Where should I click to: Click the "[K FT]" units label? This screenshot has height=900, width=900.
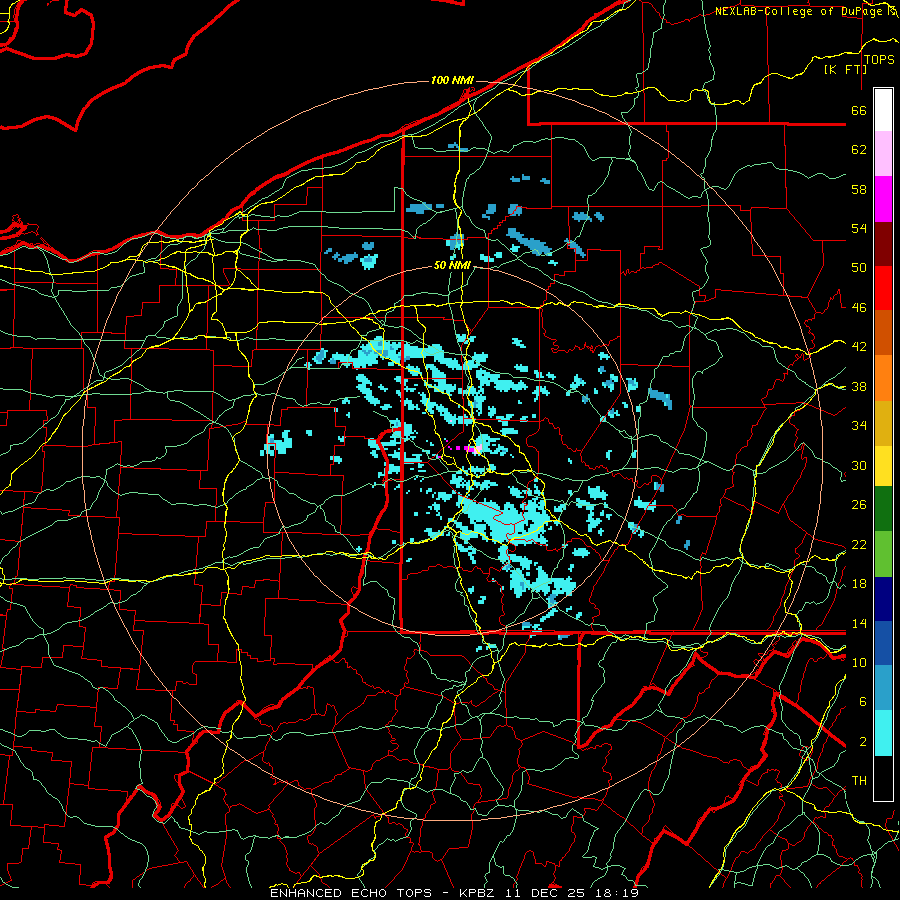[845, 69]
